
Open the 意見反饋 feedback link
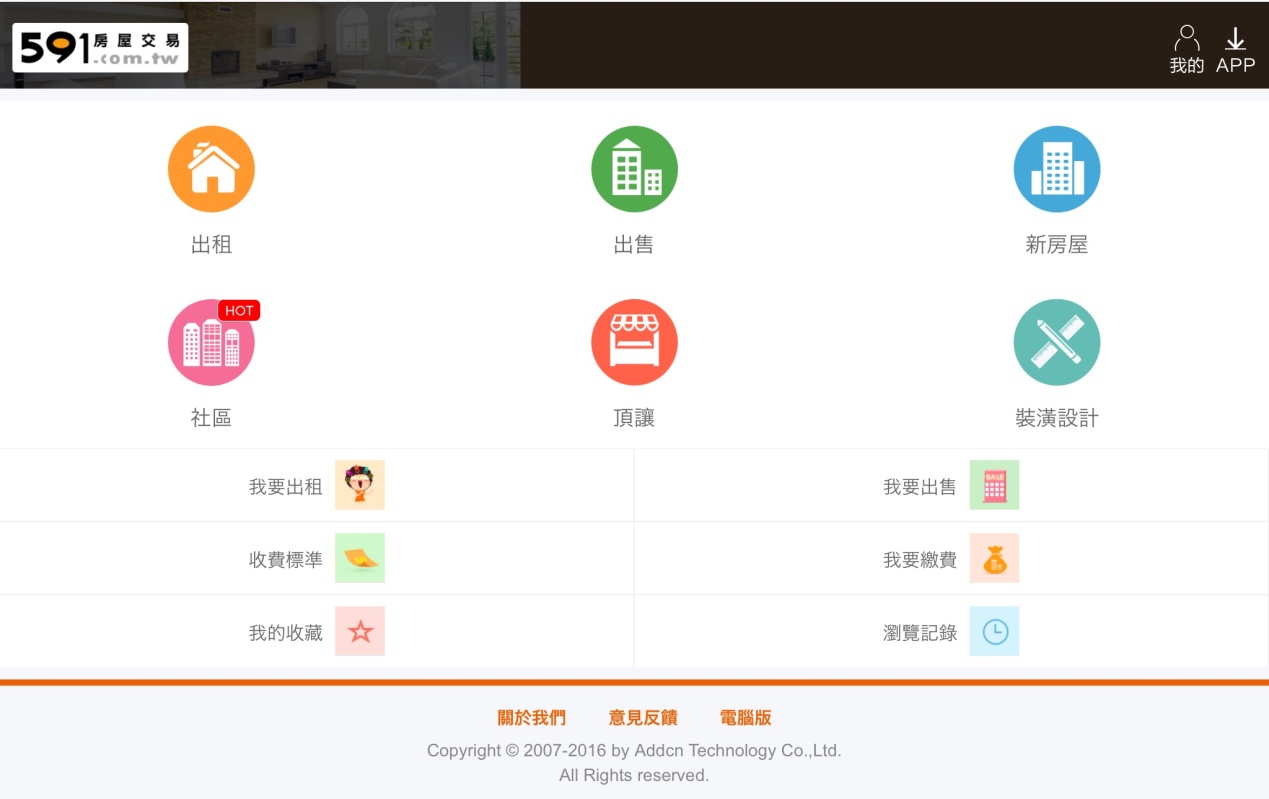[x=643, y=718]
